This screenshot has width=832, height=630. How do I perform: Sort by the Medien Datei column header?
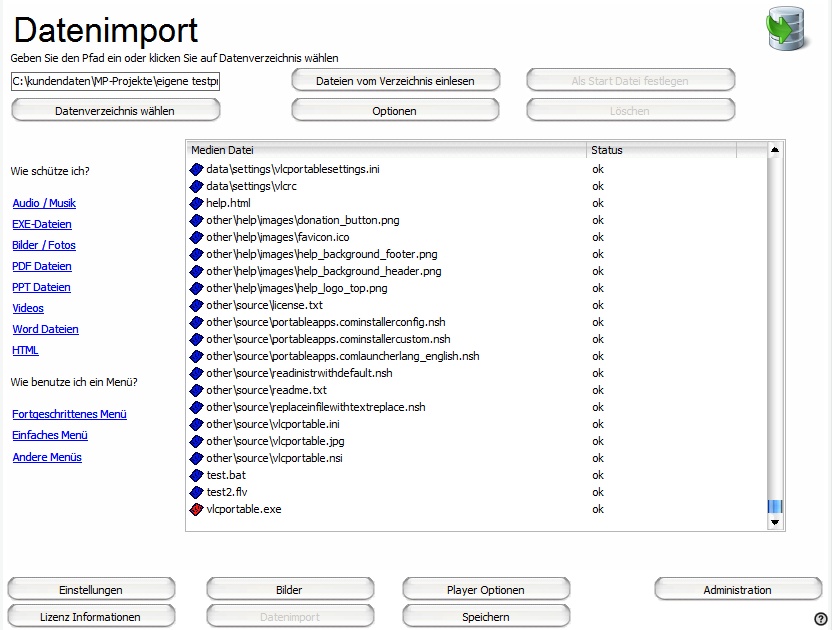[386, 150]
